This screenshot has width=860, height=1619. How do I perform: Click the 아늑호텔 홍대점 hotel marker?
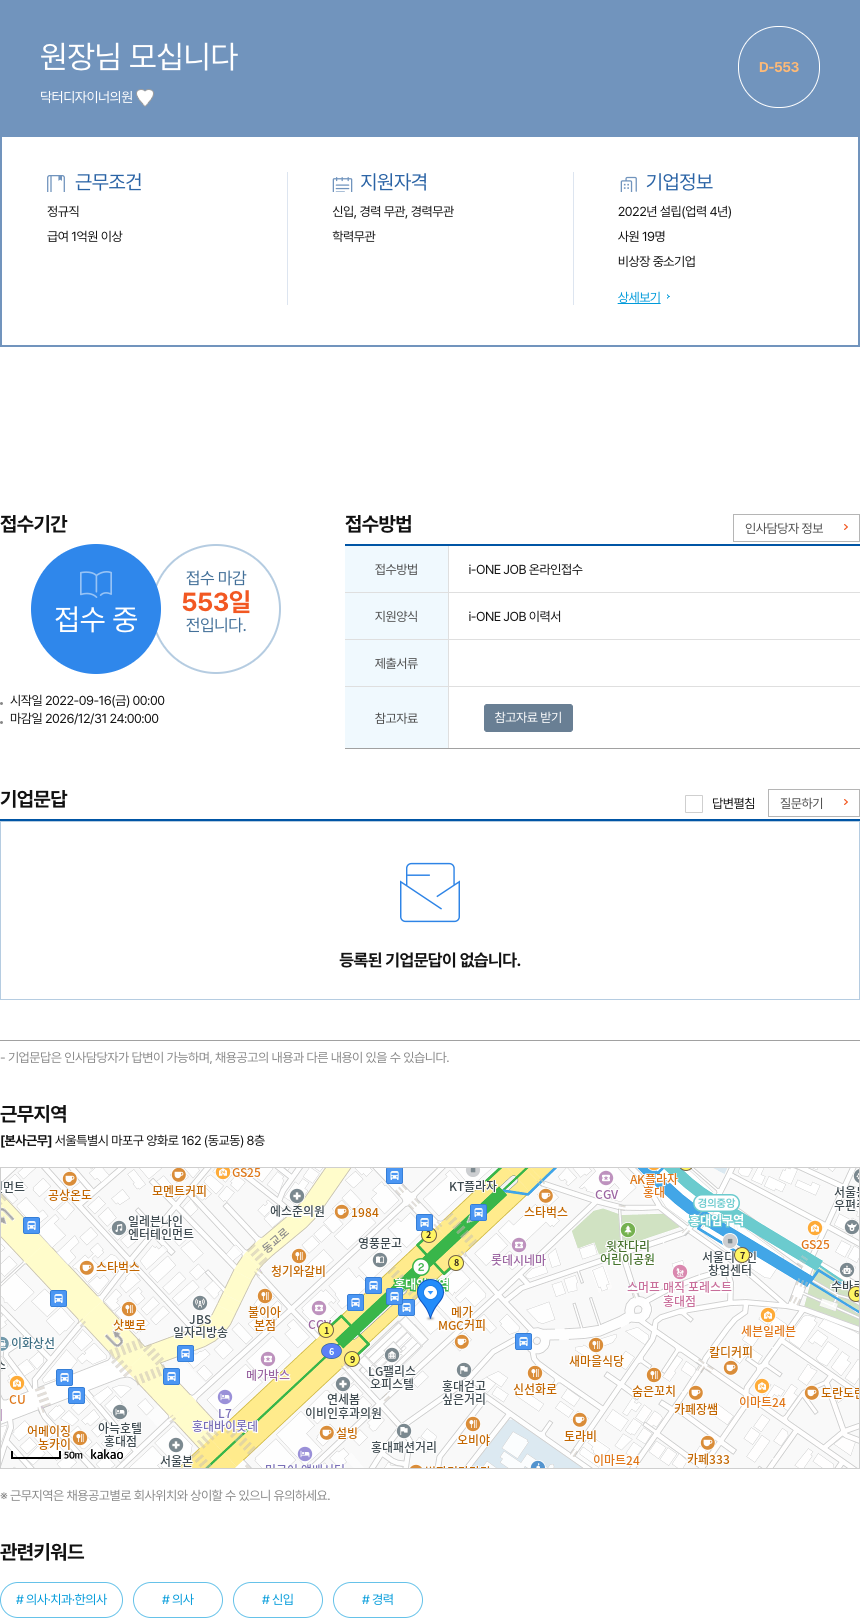pos(120,1412)
